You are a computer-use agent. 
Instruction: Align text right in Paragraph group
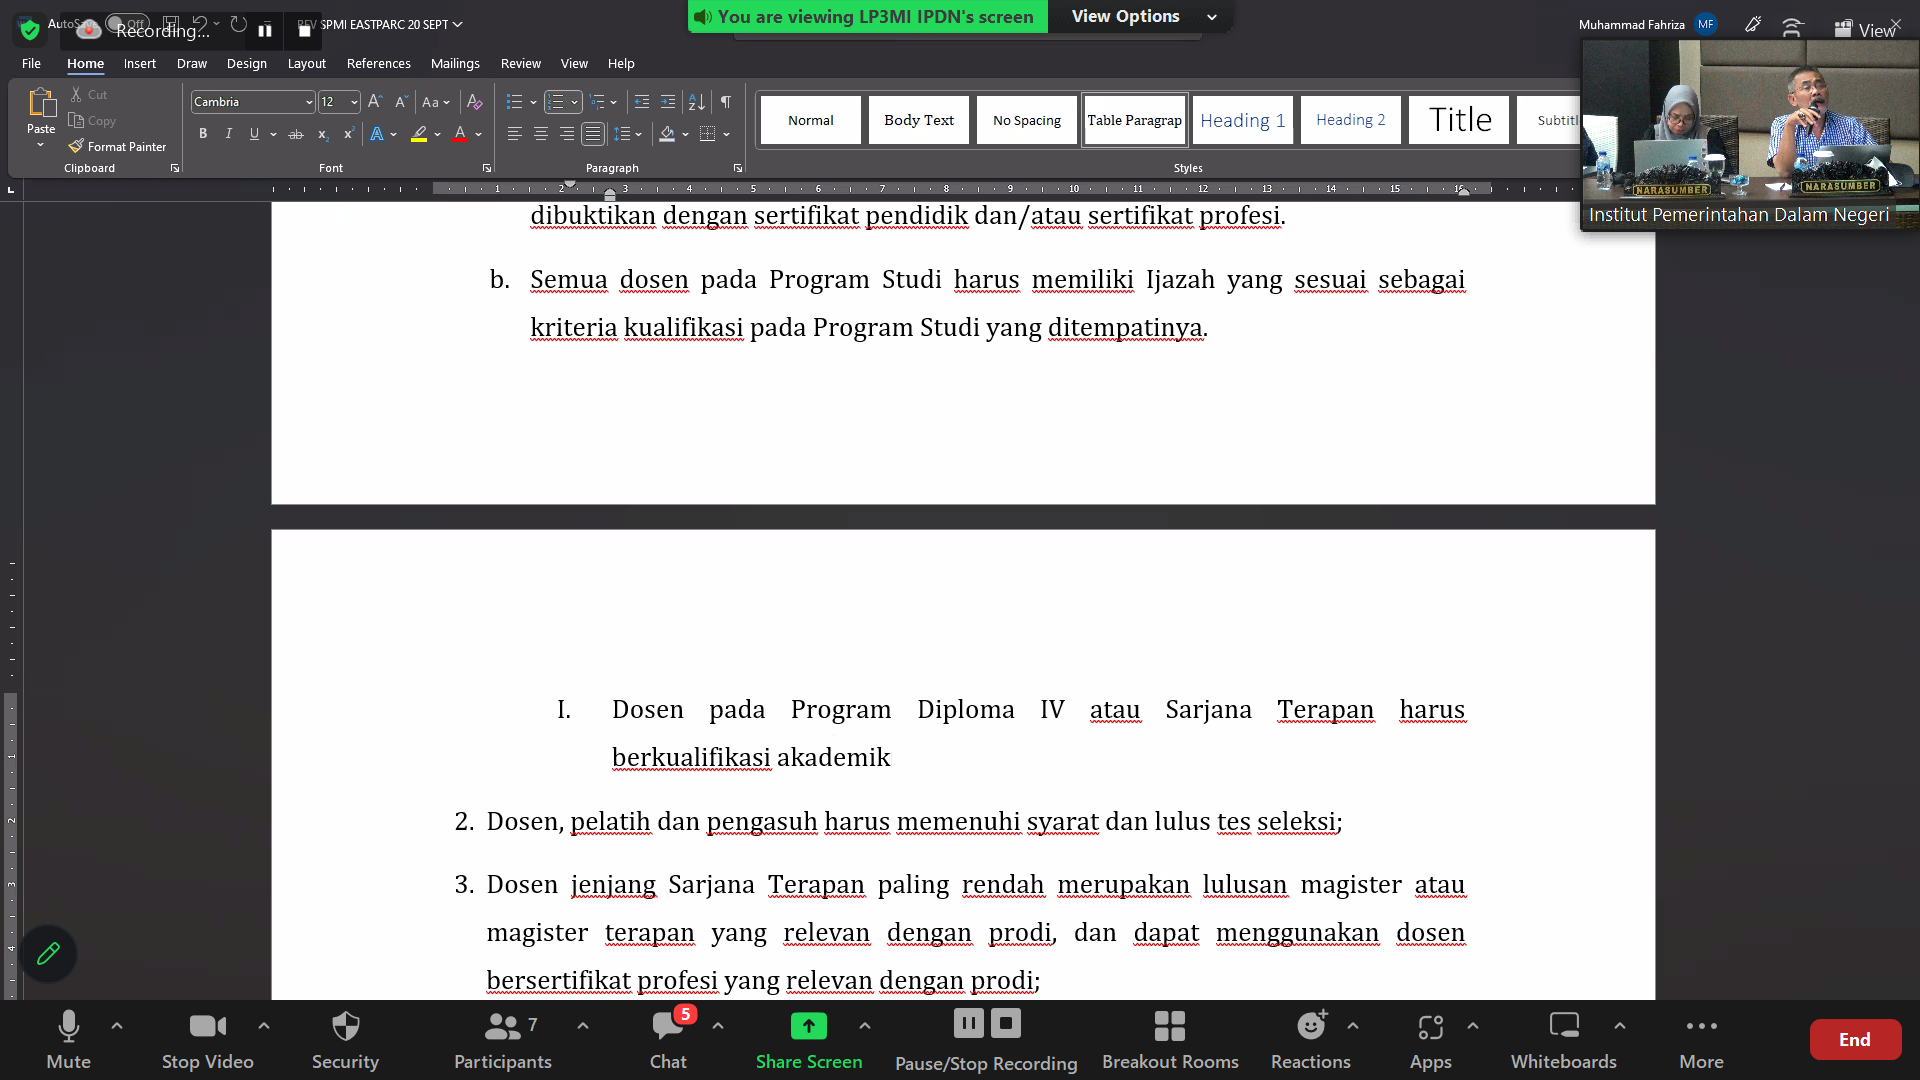click(567, 134)
